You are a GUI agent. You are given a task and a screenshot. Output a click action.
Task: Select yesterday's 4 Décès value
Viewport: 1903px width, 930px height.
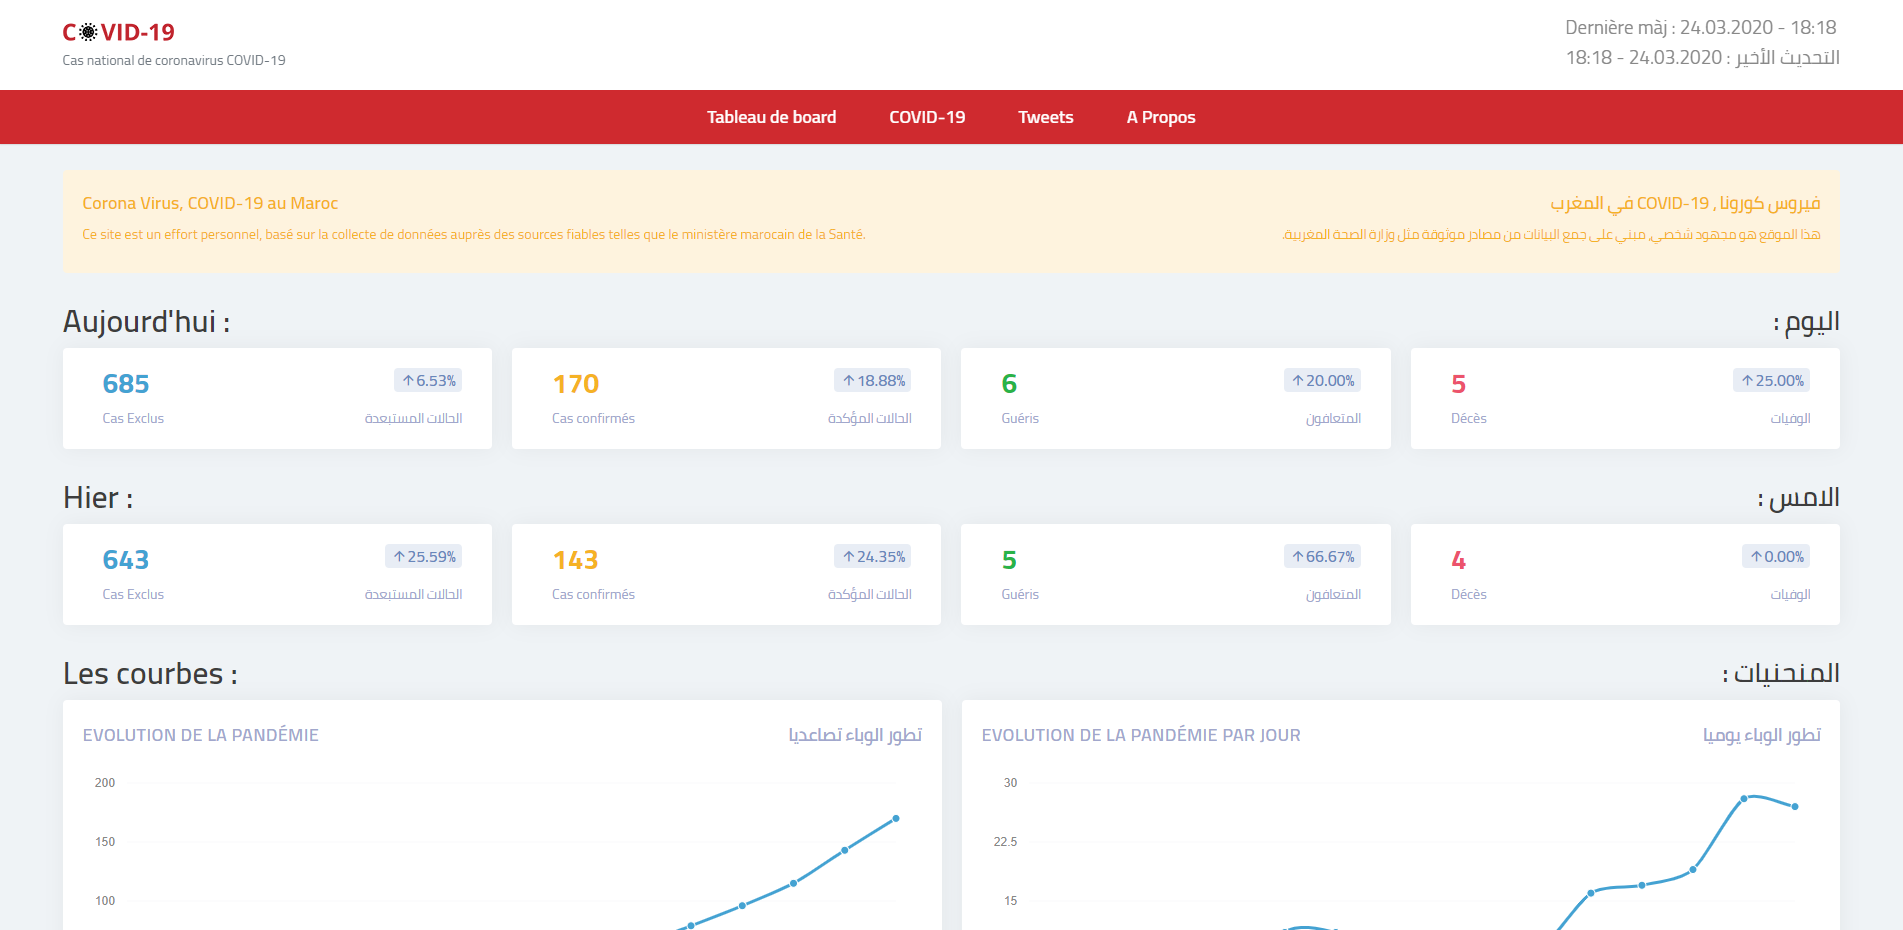coord(1458,560)
